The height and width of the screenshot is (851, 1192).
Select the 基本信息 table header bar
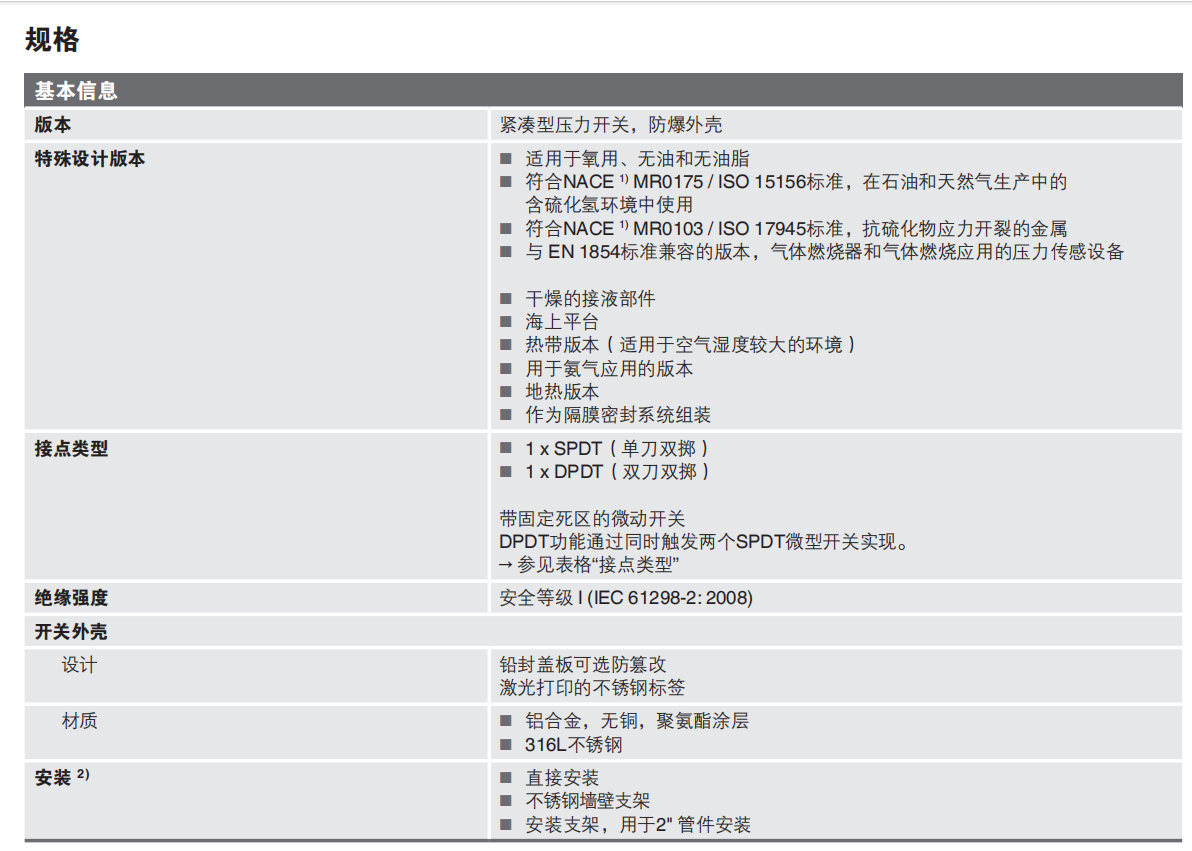[76, 91]
